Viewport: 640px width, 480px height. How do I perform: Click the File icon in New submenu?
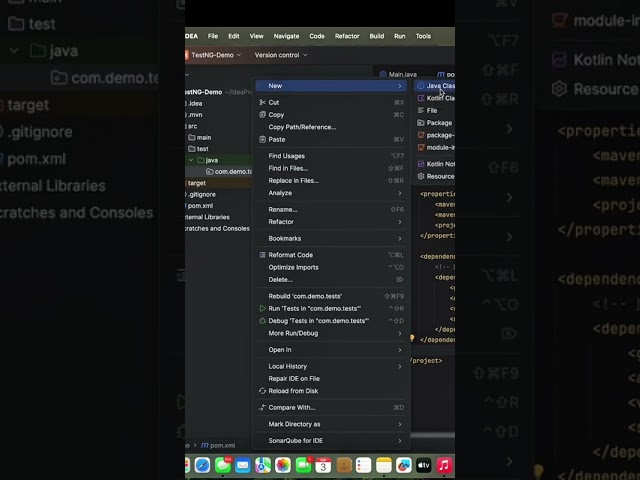coord(421,111)
